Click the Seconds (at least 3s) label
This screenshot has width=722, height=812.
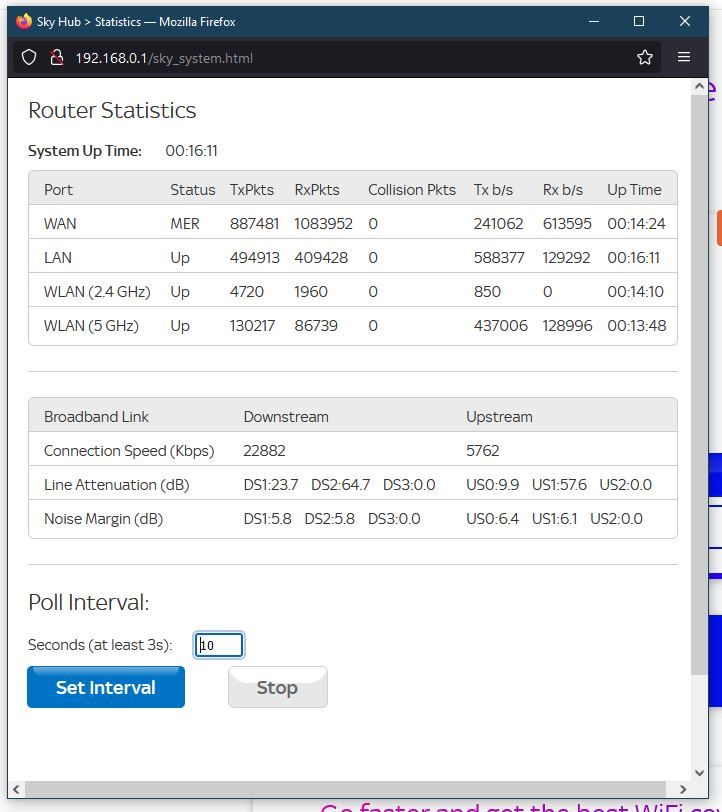100,645
